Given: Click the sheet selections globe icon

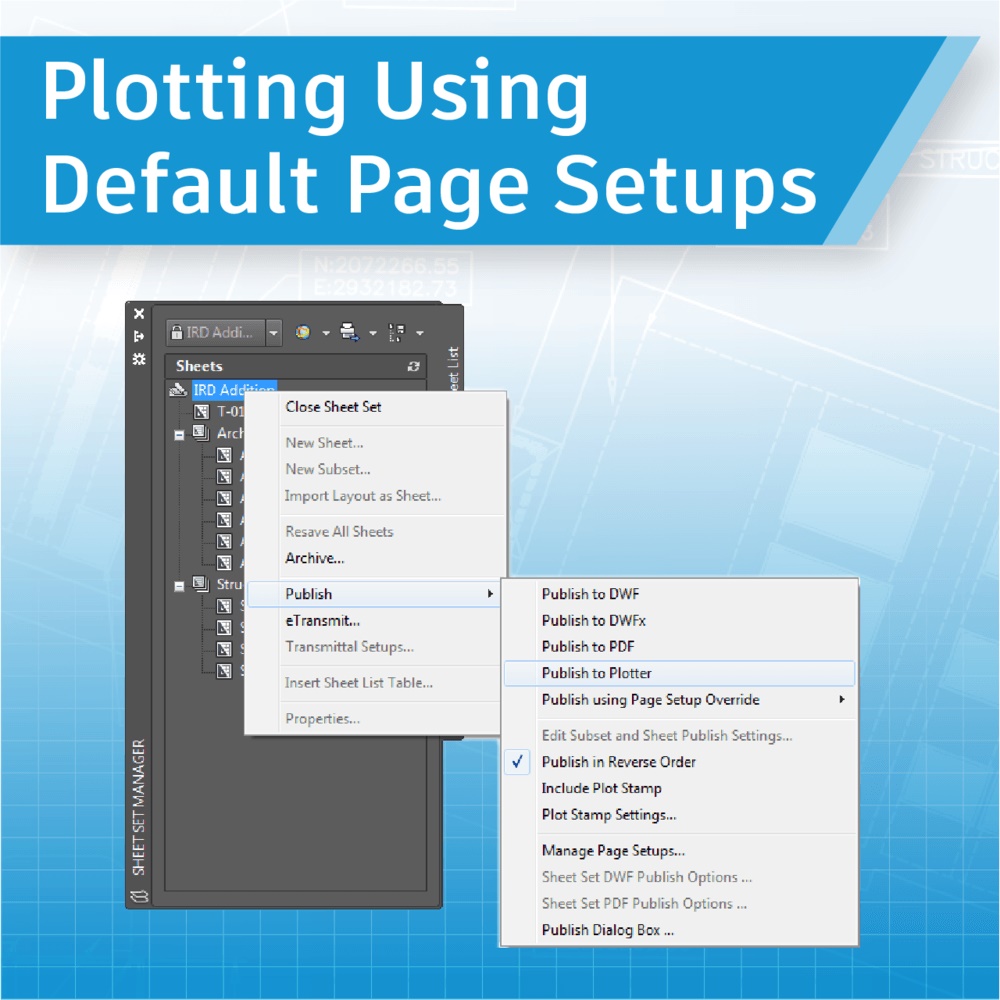Looking at the screenshot, I should point(303,332).
